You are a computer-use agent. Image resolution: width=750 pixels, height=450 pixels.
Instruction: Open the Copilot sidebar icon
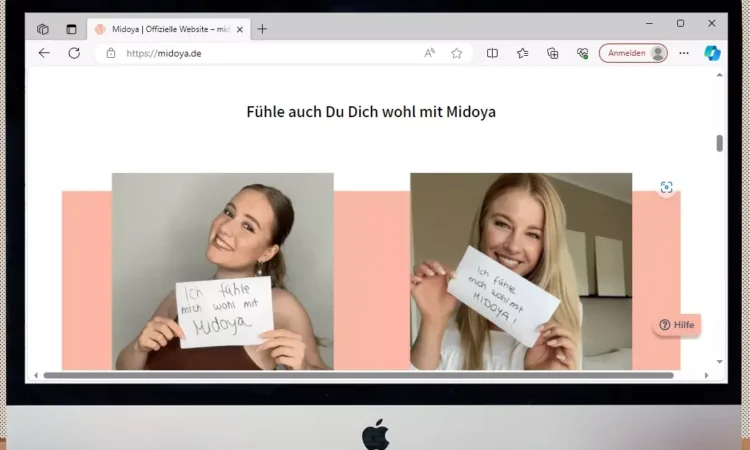coord(712,53)
